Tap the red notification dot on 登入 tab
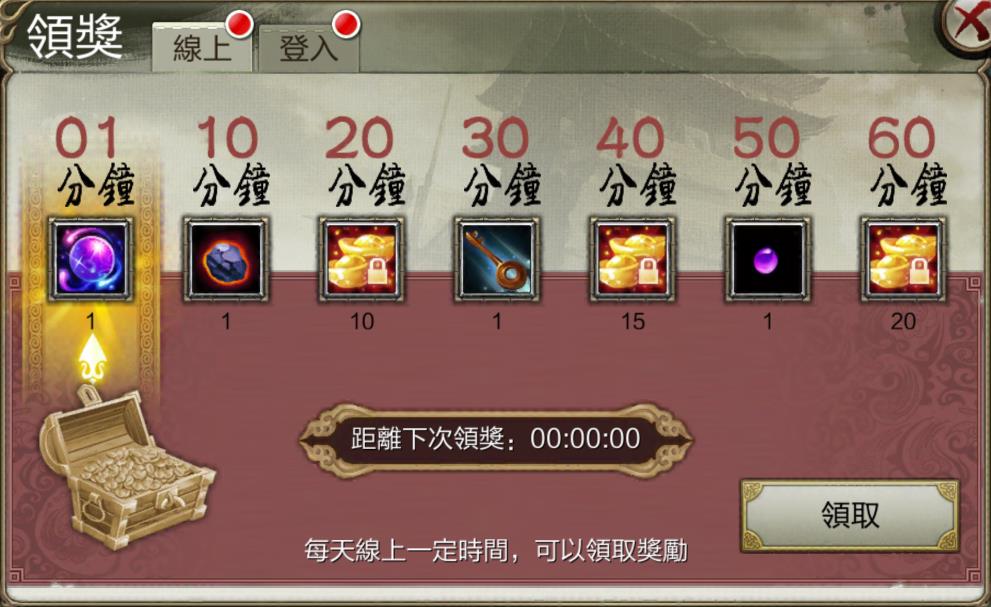 coord(346,24)
